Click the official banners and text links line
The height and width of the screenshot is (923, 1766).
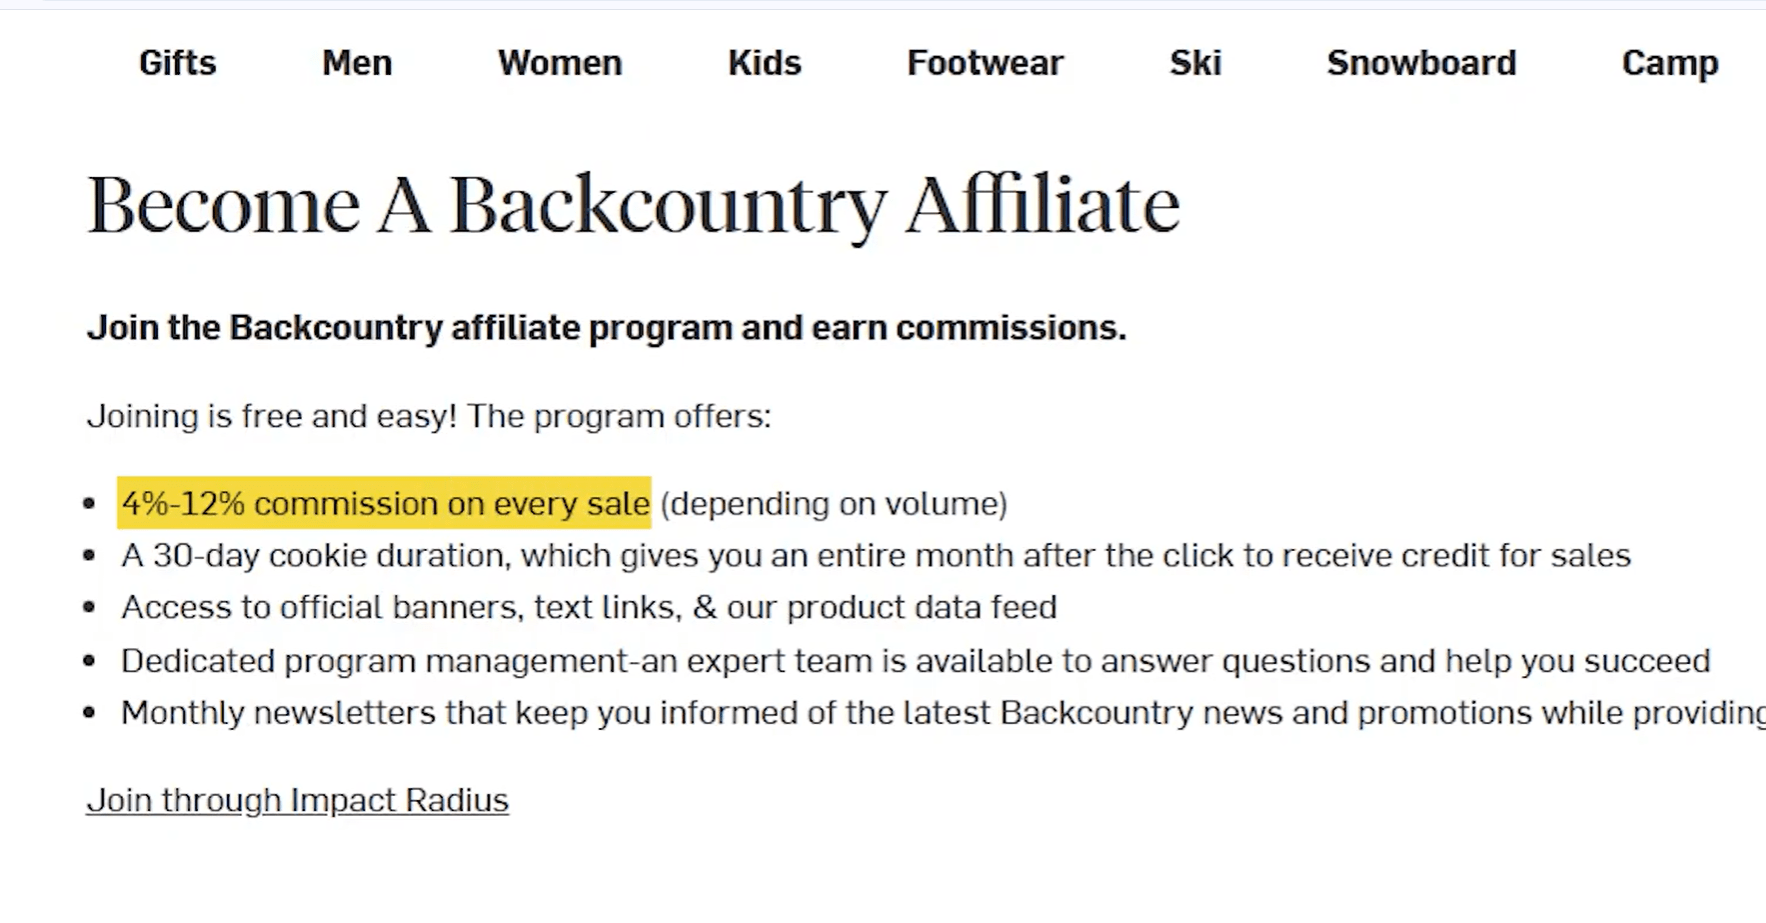pos(588,607)
